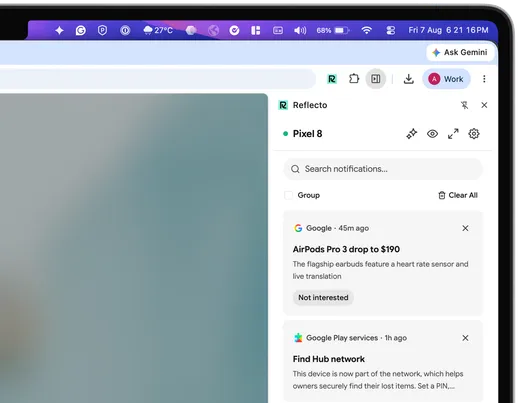Toggle the Chrome side panel button
The height and width of the screenshot is (403, 520).
click(x=376, y=79)
